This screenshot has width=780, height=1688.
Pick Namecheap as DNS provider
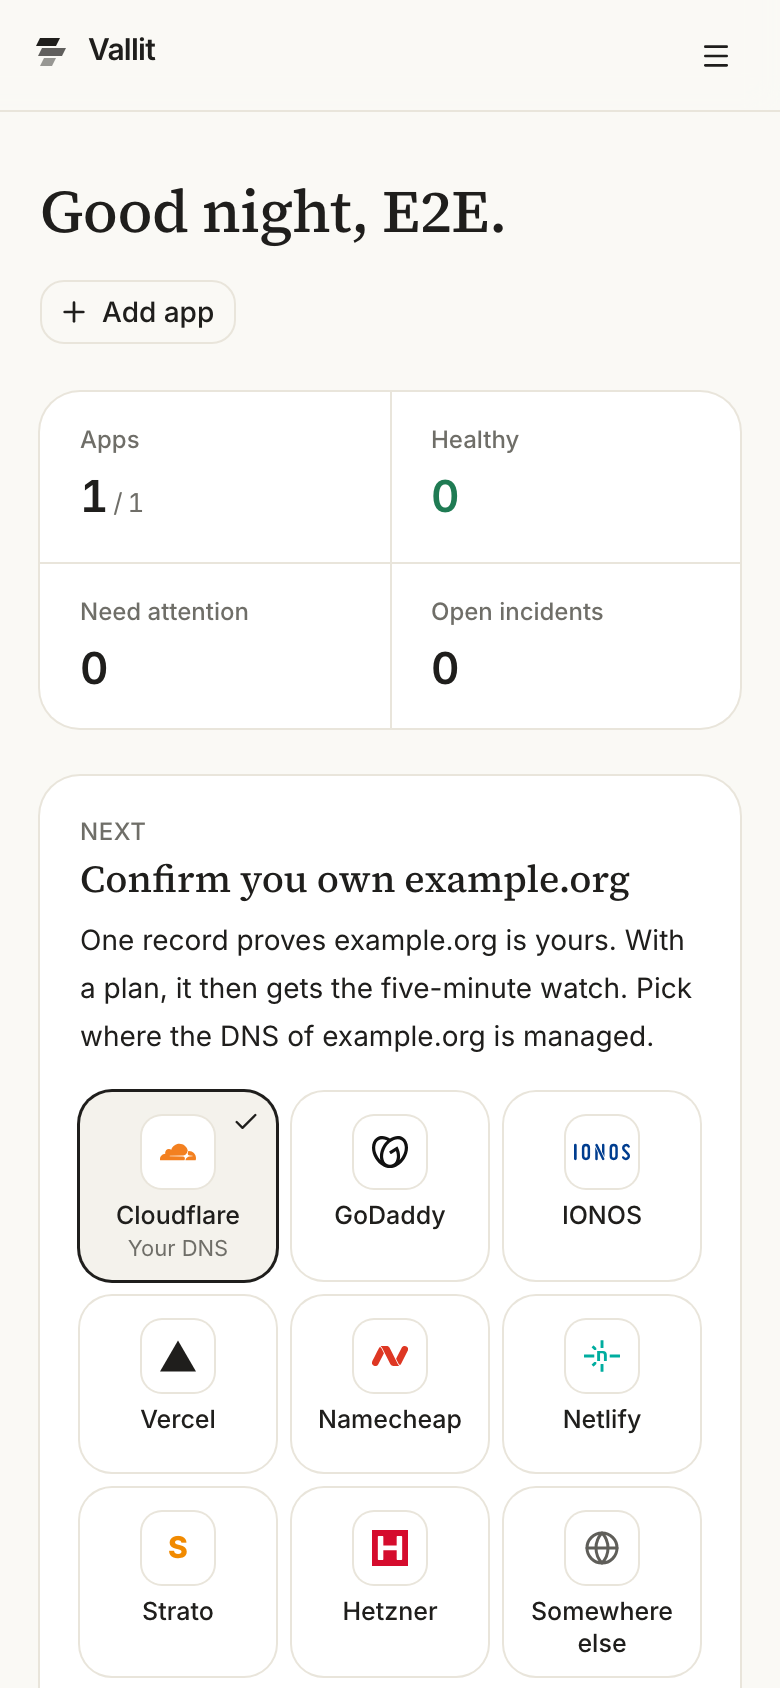pyautogui.click(x=390, y=1384)
